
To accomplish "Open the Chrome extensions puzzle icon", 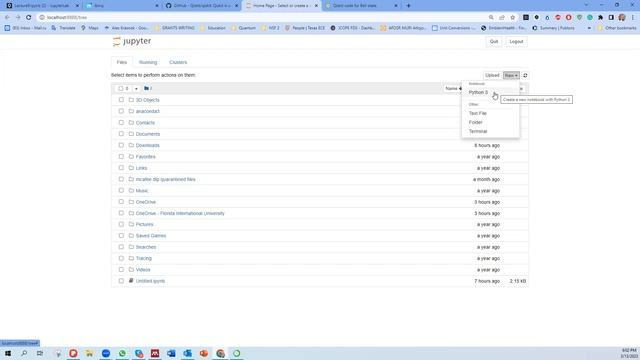I will tap(600, 18).
